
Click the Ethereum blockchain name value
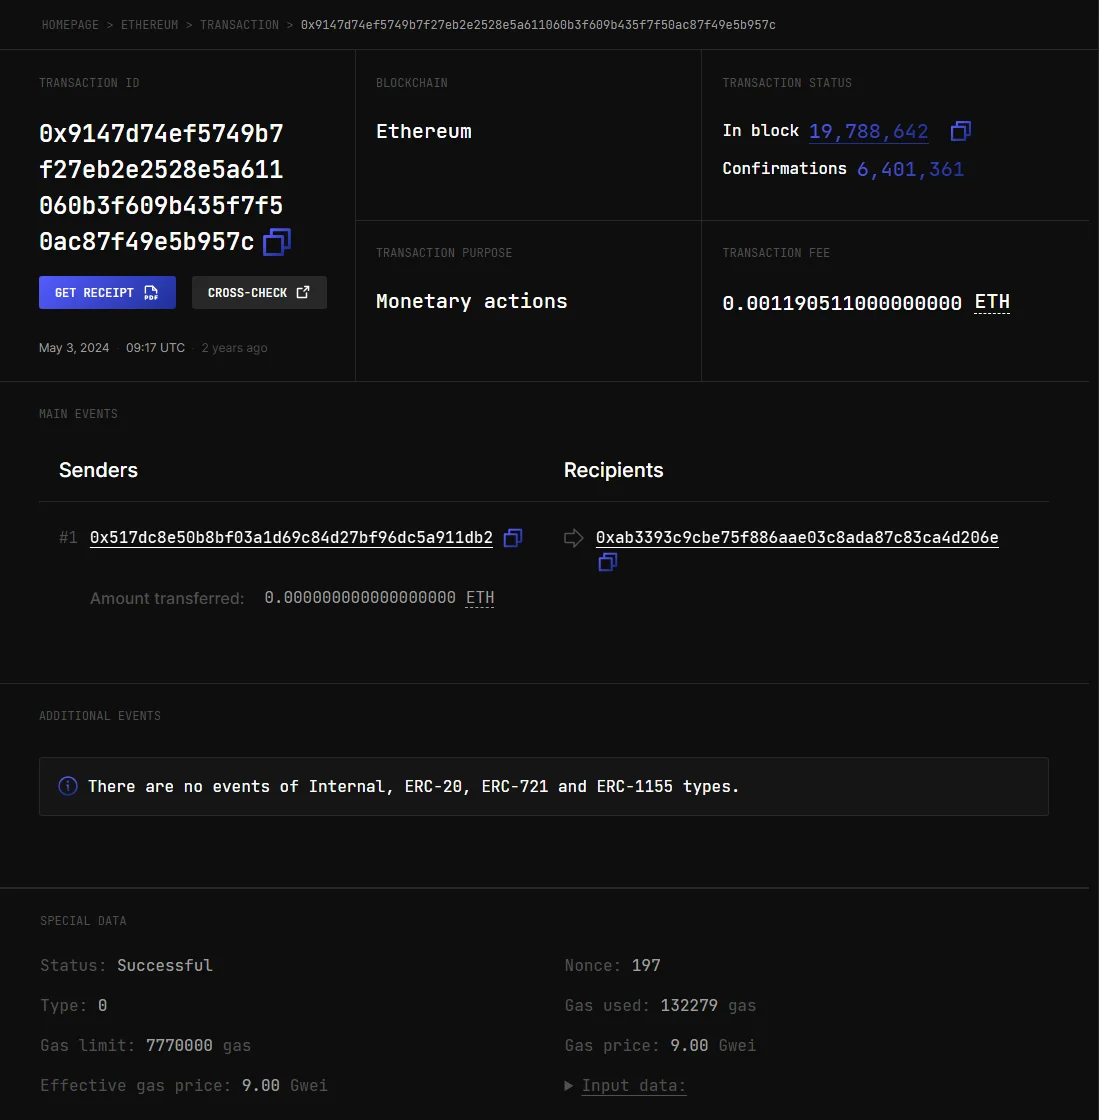[423, 131]
